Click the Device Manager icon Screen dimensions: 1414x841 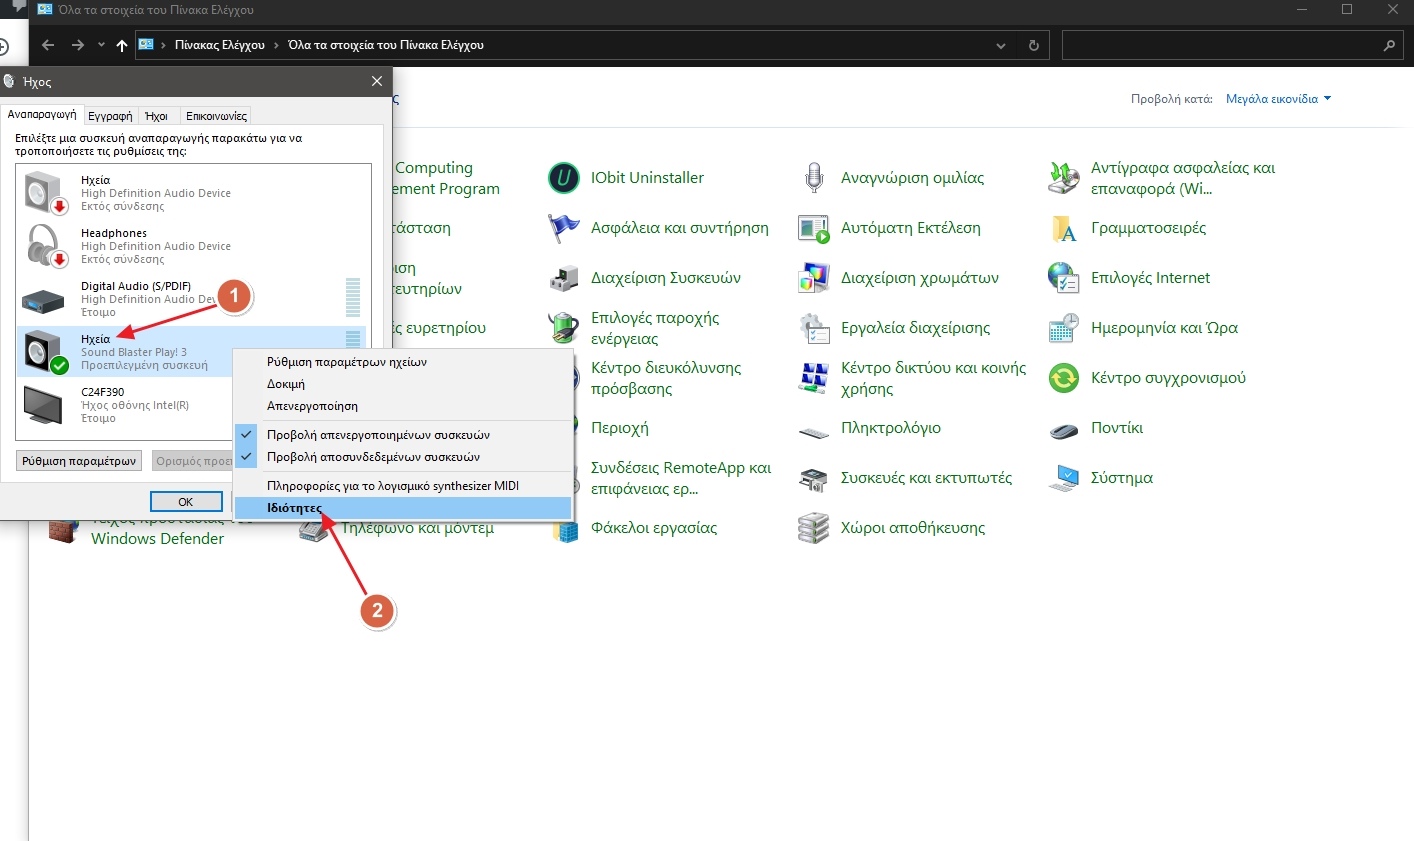[564, 279]
